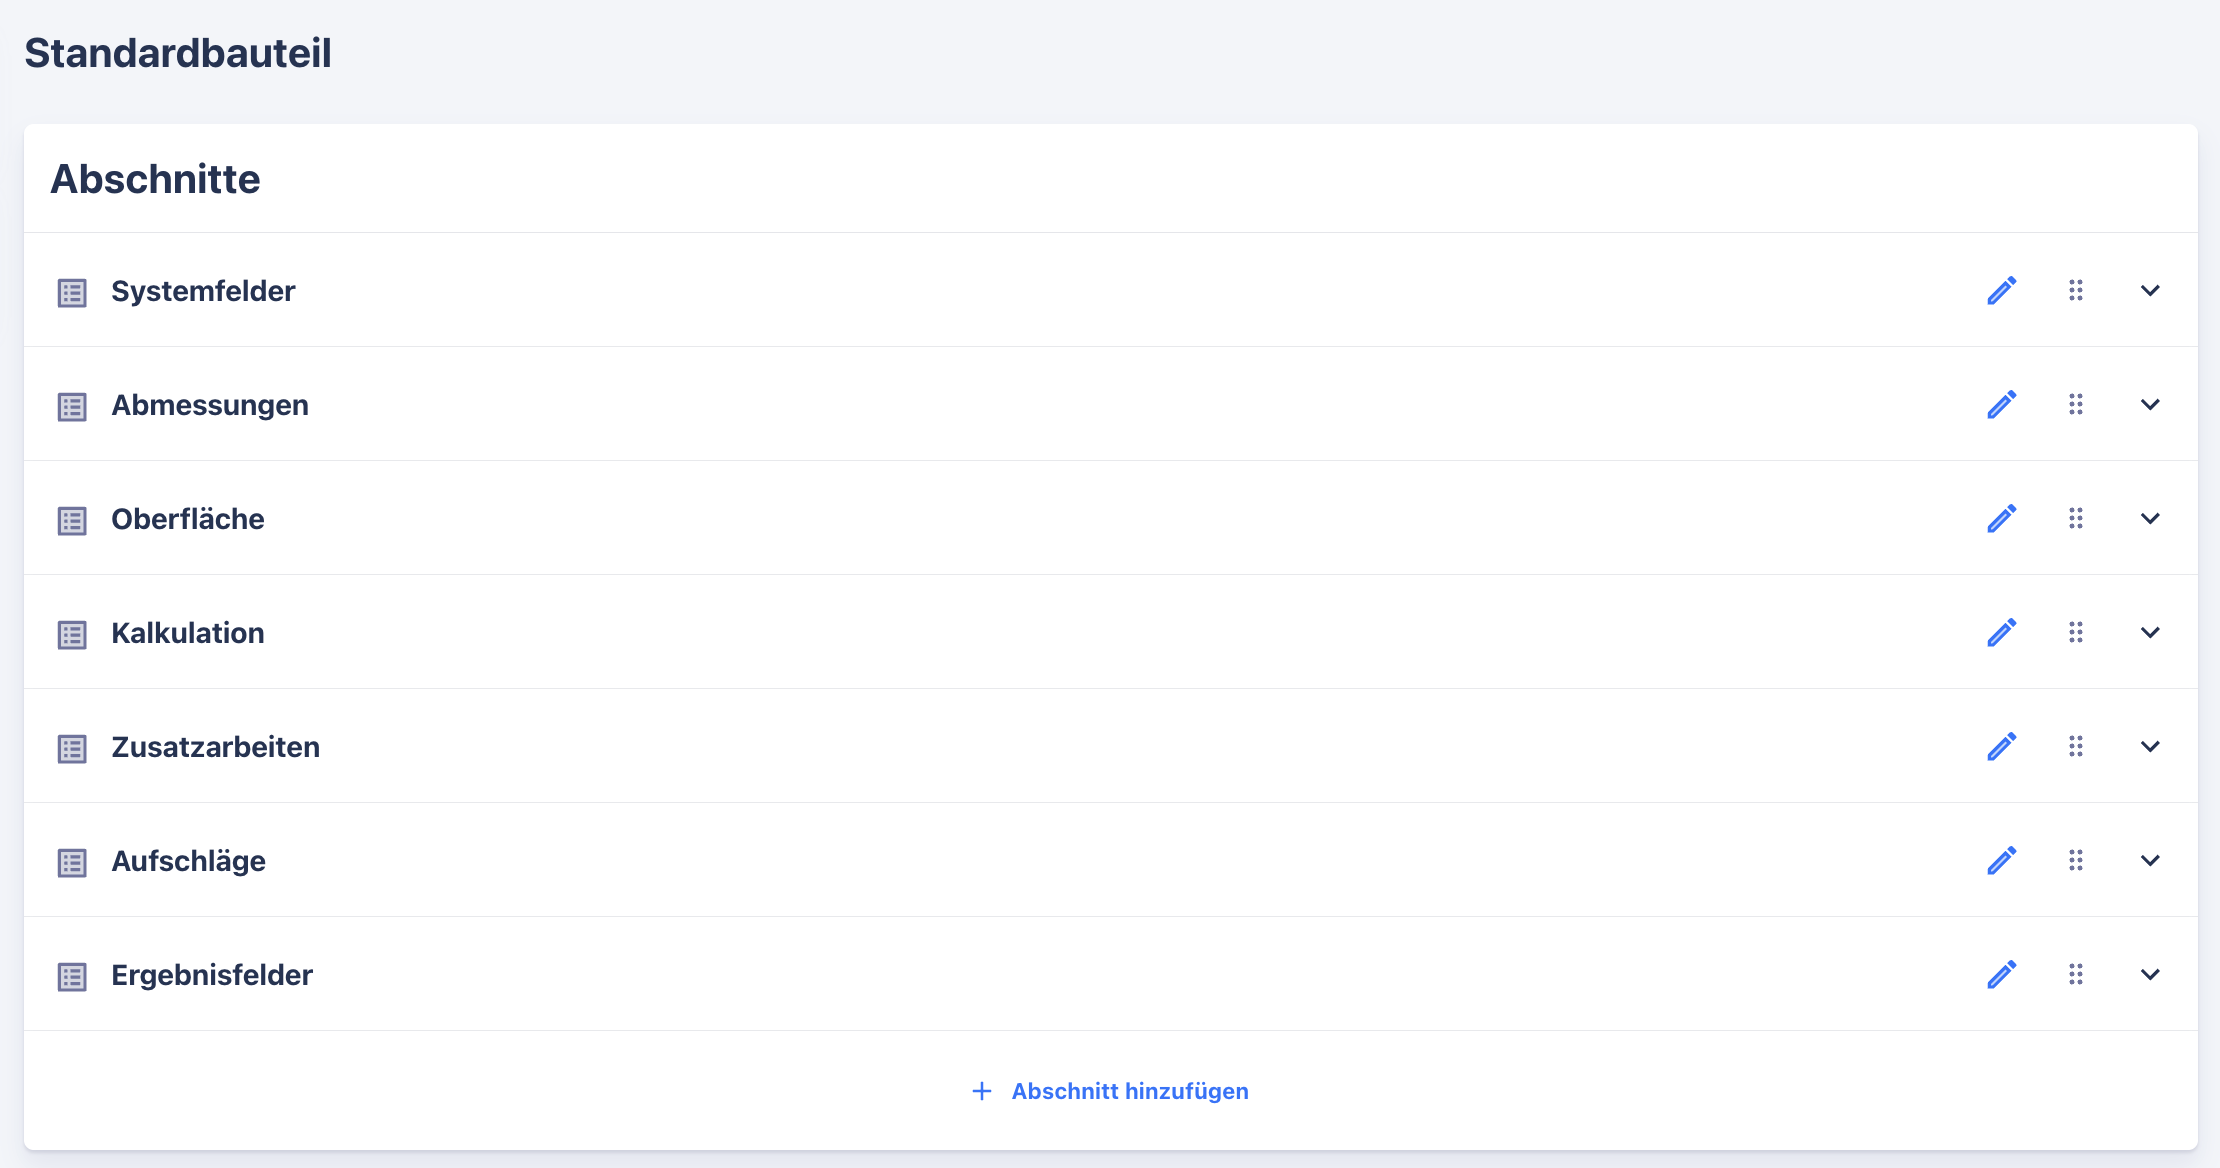Expand the Systemfelder section chevron
The width and height of the screenshot is (2220, 1168).
(x=2150, y=291)
